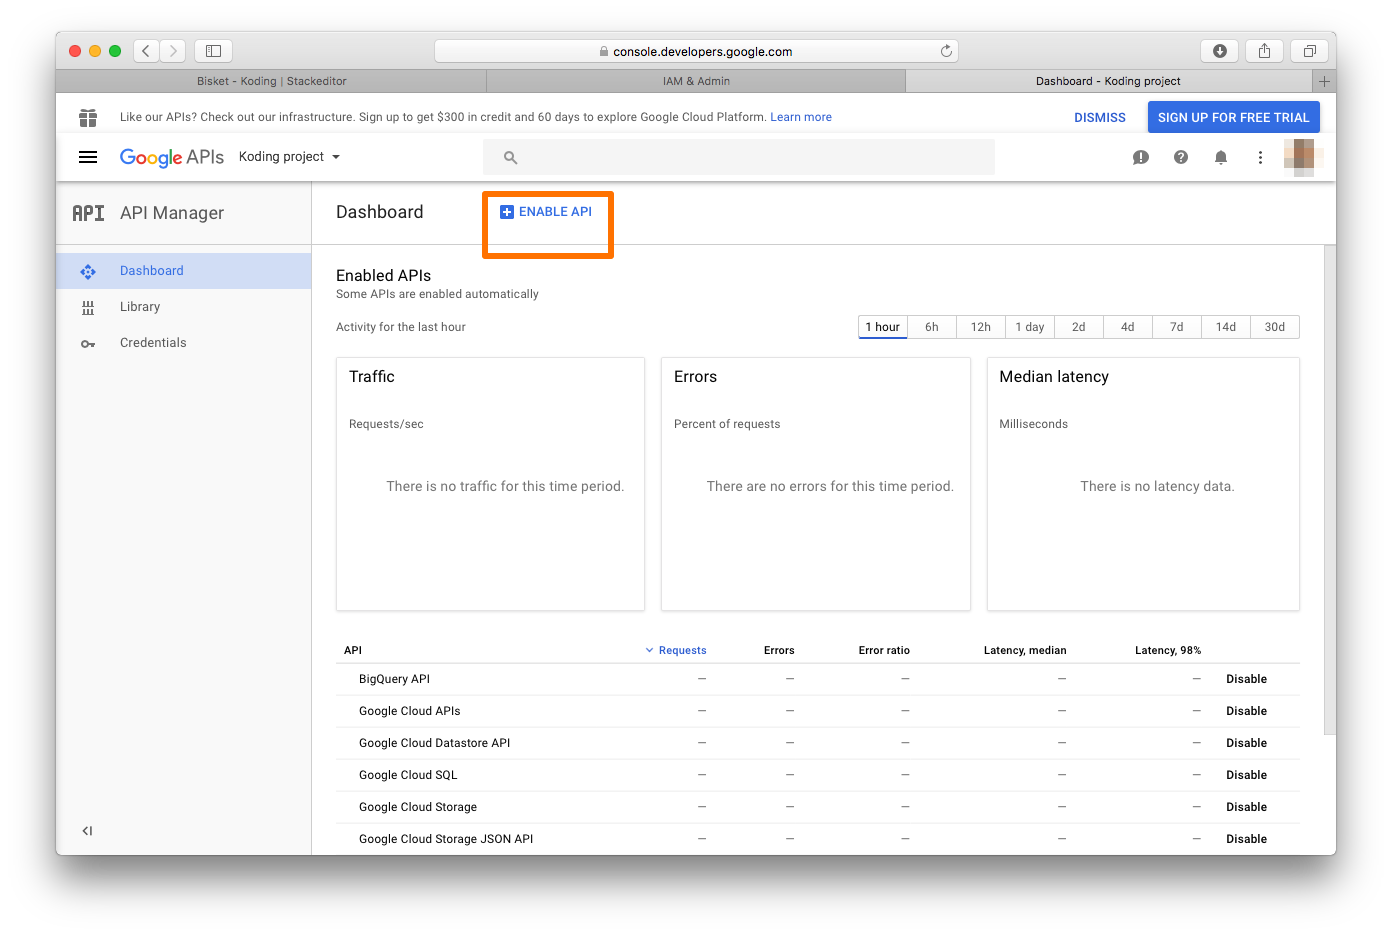Disable Google Cloud Storage JSON API

pyautogui.click(x=1247, y=839)
